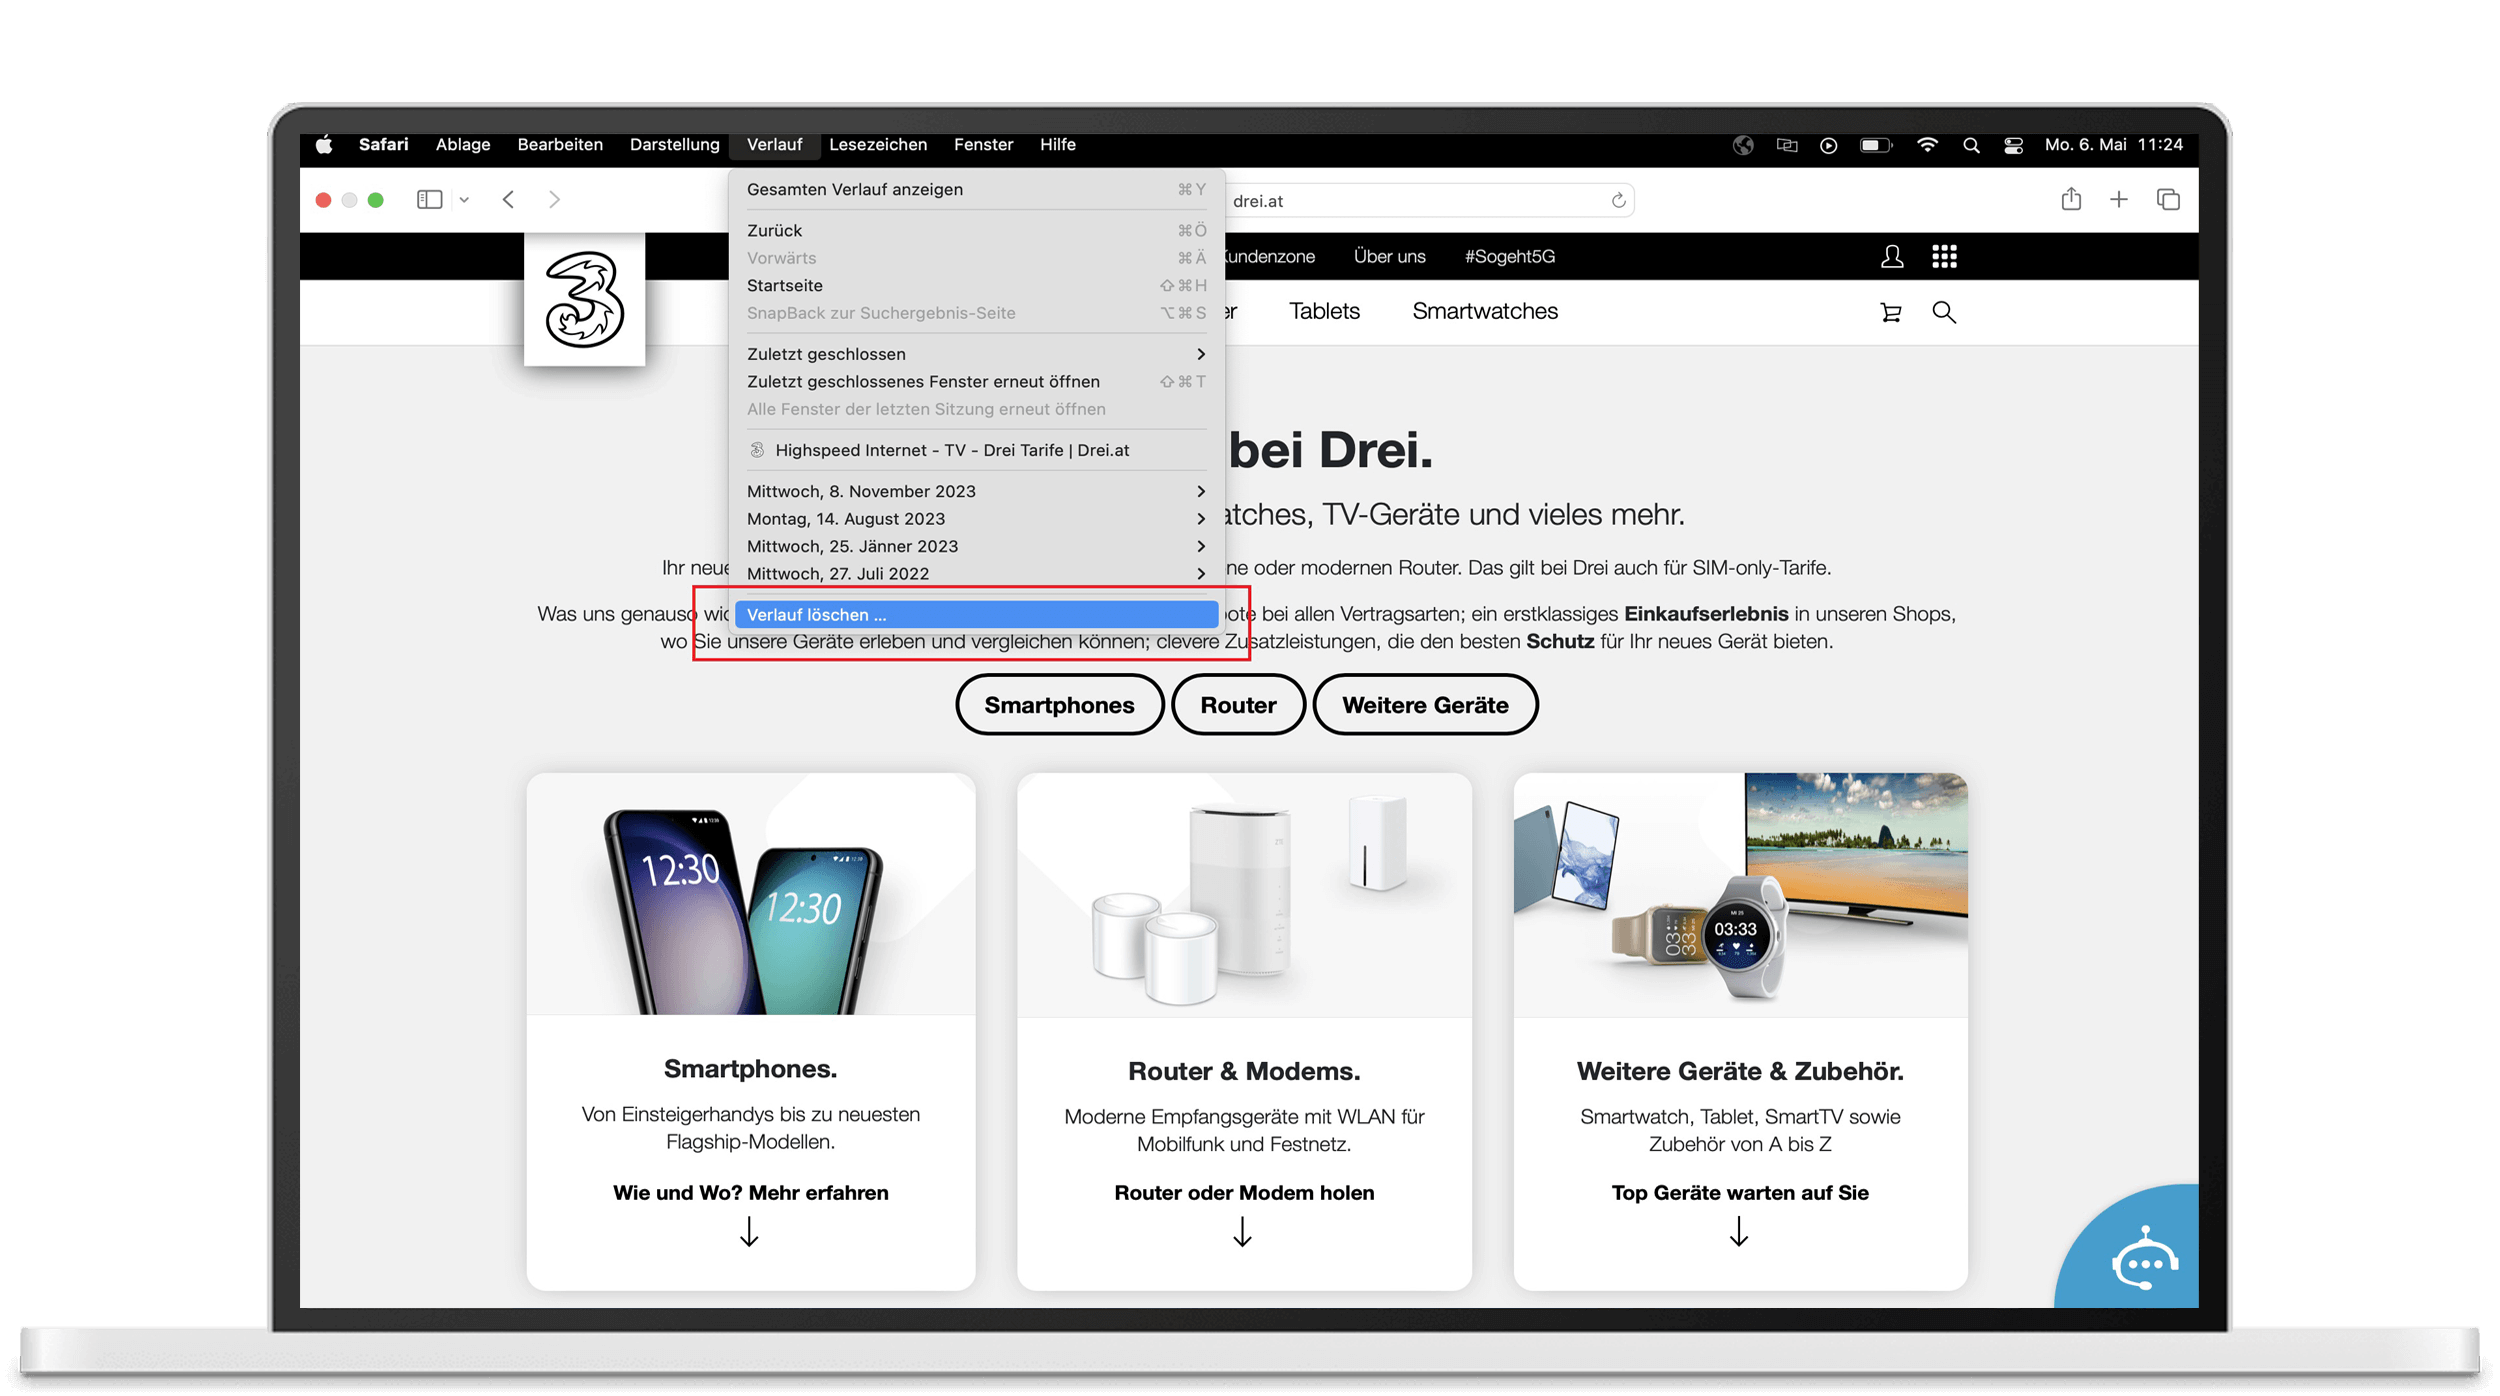Click the Wi-Fi status icon
Viewport: 2500px width, 1396px height.
pos(1927,145)
